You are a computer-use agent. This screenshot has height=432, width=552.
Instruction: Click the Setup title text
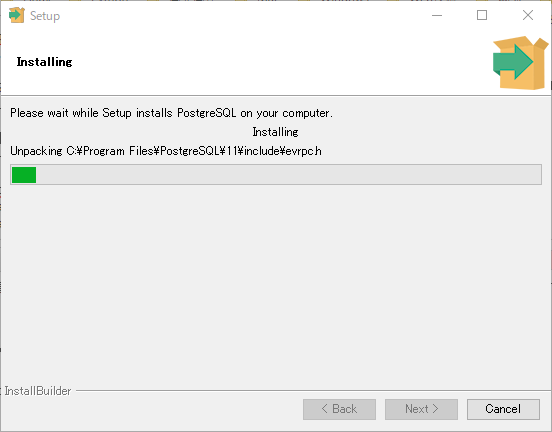tap(45, 16)
